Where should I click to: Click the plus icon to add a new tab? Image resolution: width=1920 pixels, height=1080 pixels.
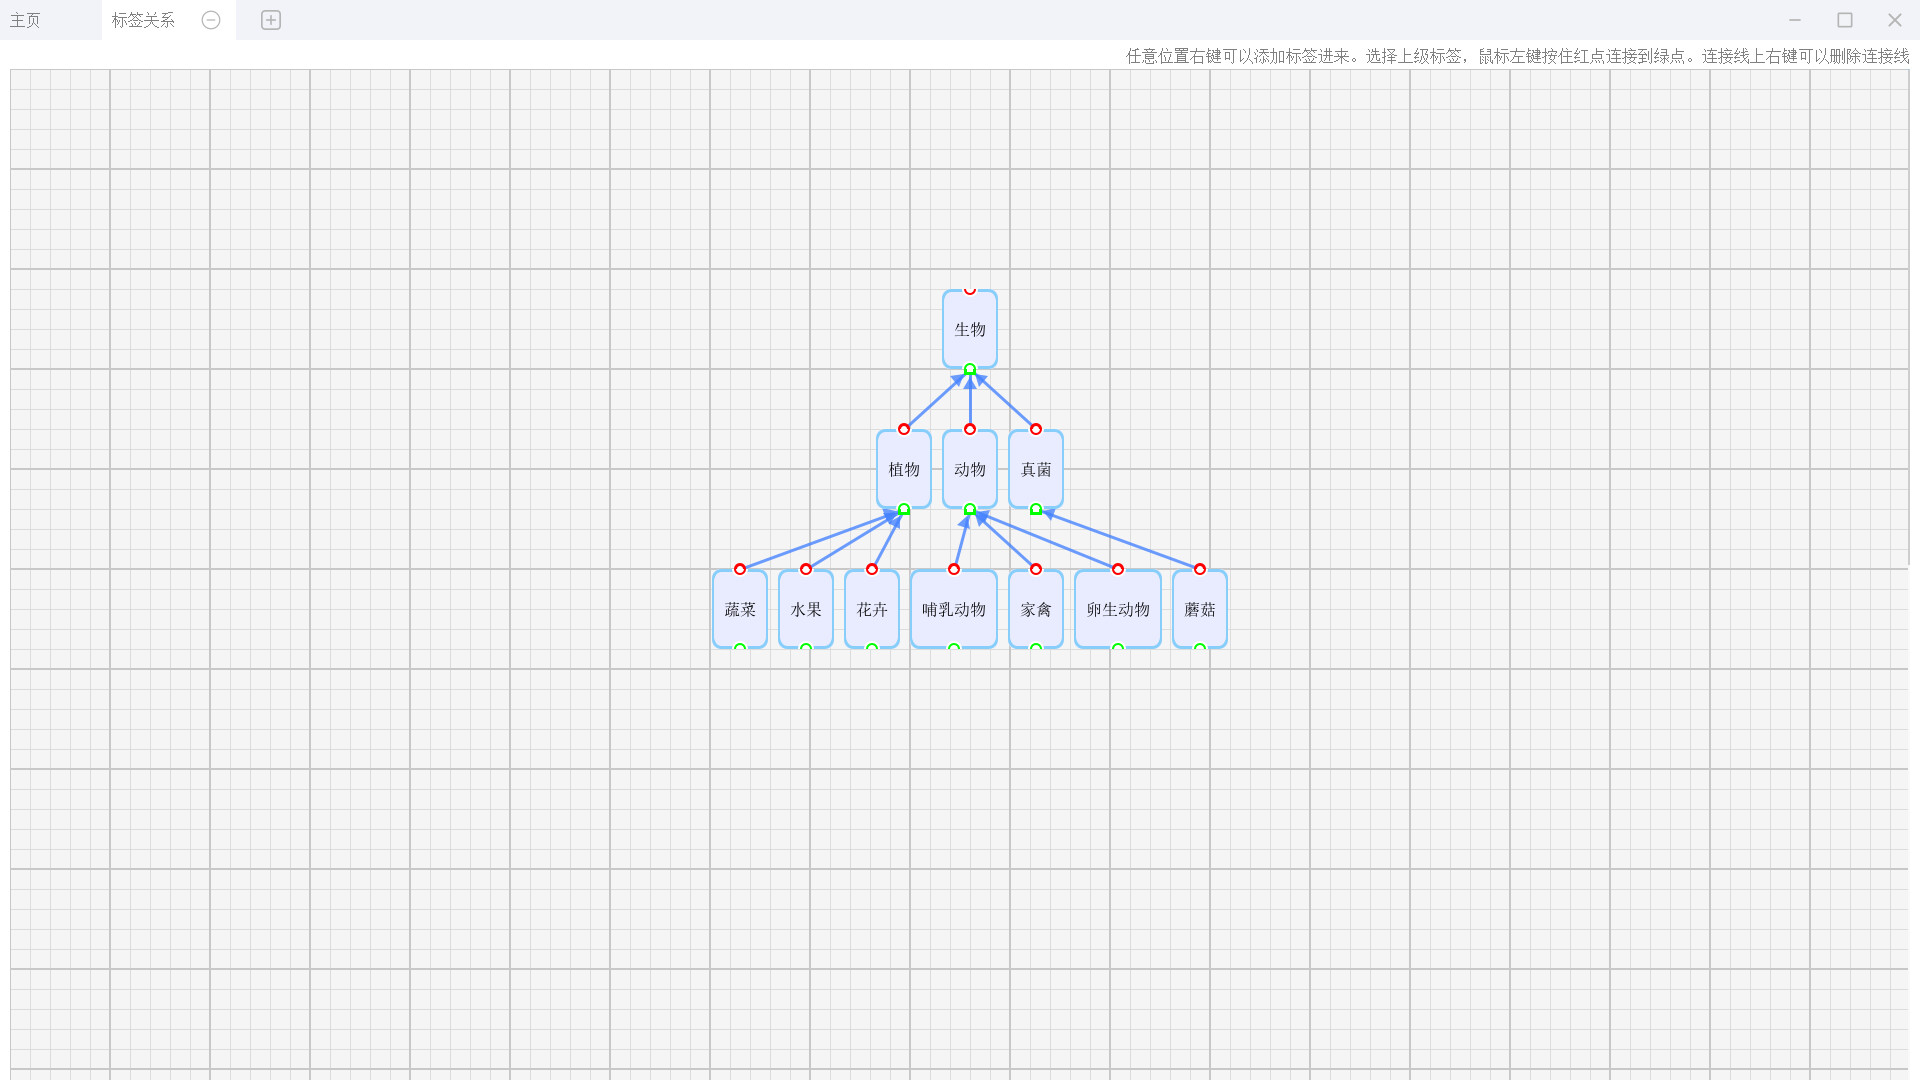(270, 19)
